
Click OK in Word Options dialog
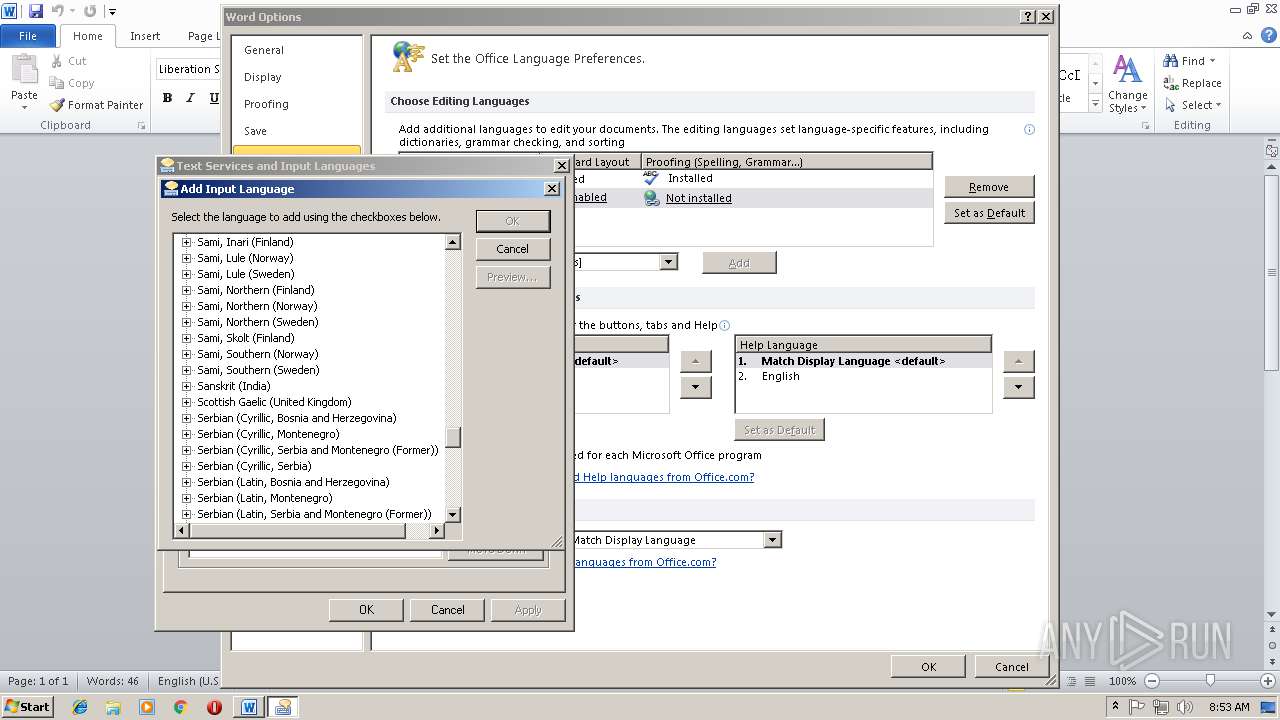[928, 667]
